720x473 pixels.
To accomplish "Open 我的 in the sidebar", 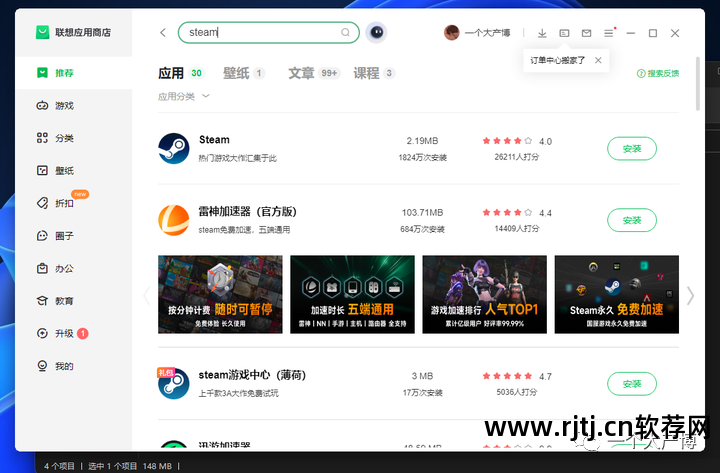I will [73, 366].
